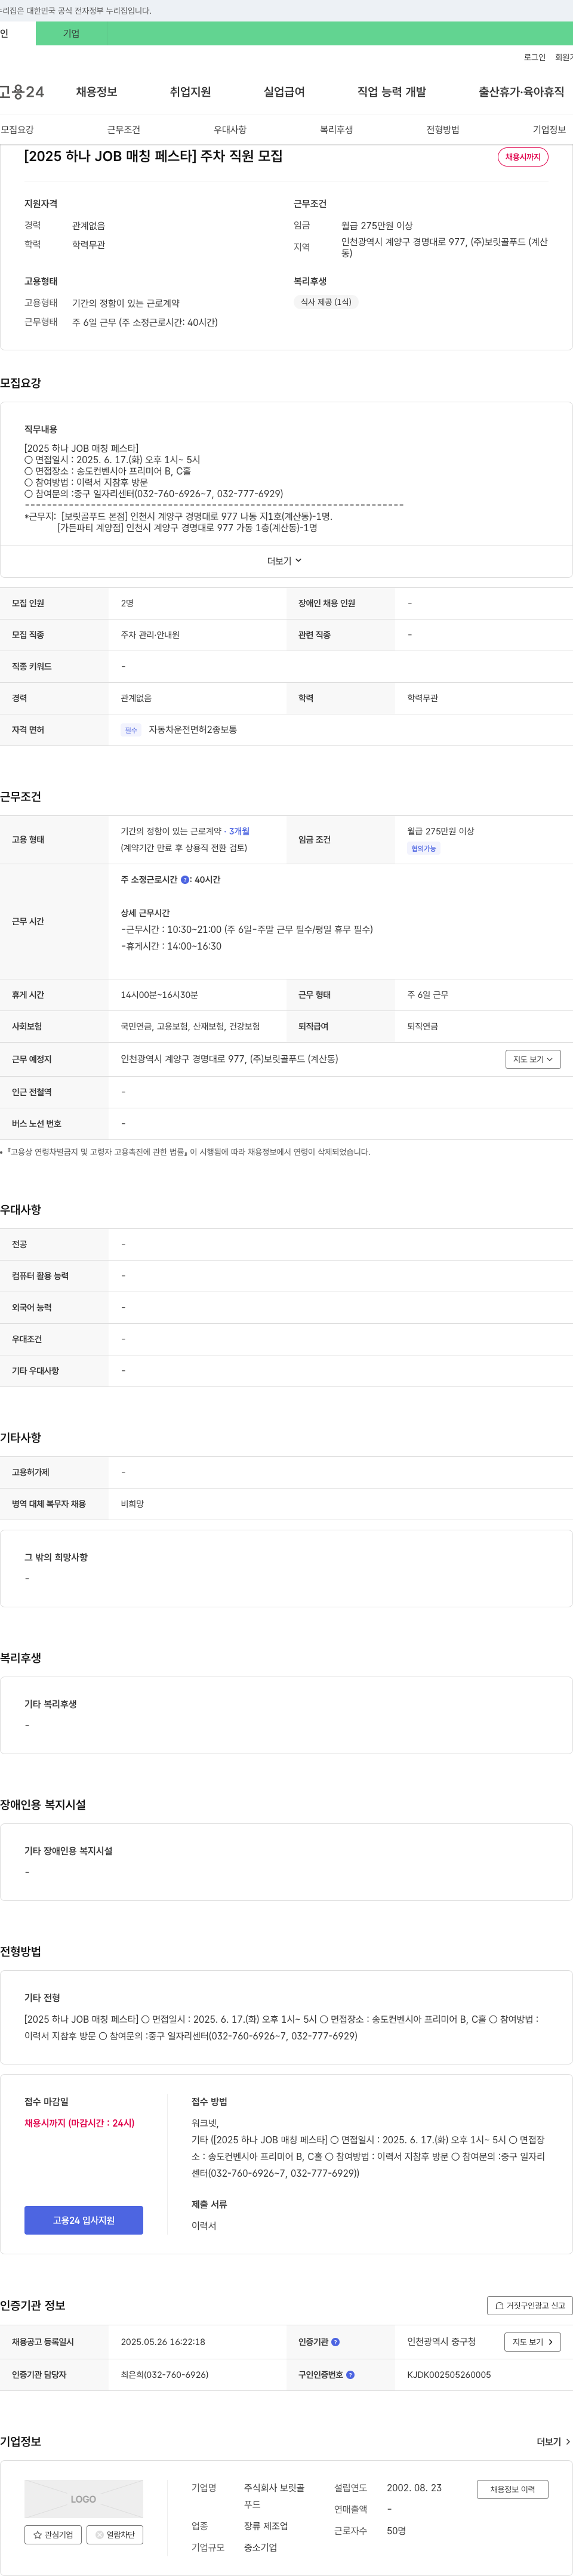The height and width of the screenshot is (2576, 573).
Task: Open the 실업급여 main menu
Action: [x=284, y=92]
